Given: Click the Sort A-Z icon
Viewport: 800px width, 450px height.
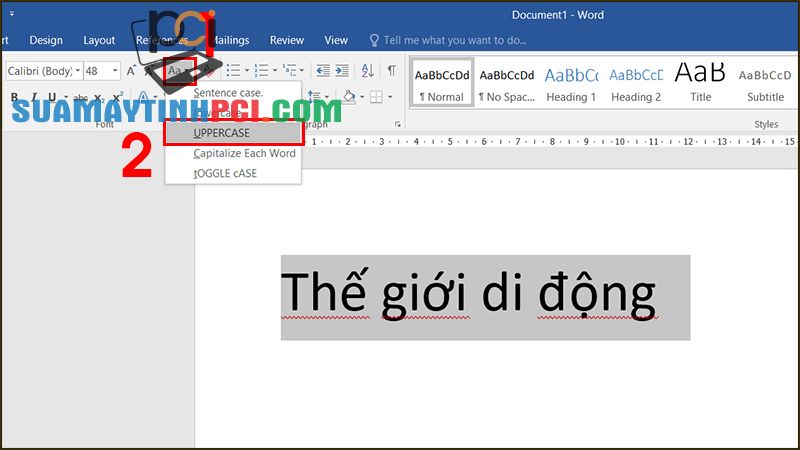Looking at the screenshot, I should (x=367, y=71).
